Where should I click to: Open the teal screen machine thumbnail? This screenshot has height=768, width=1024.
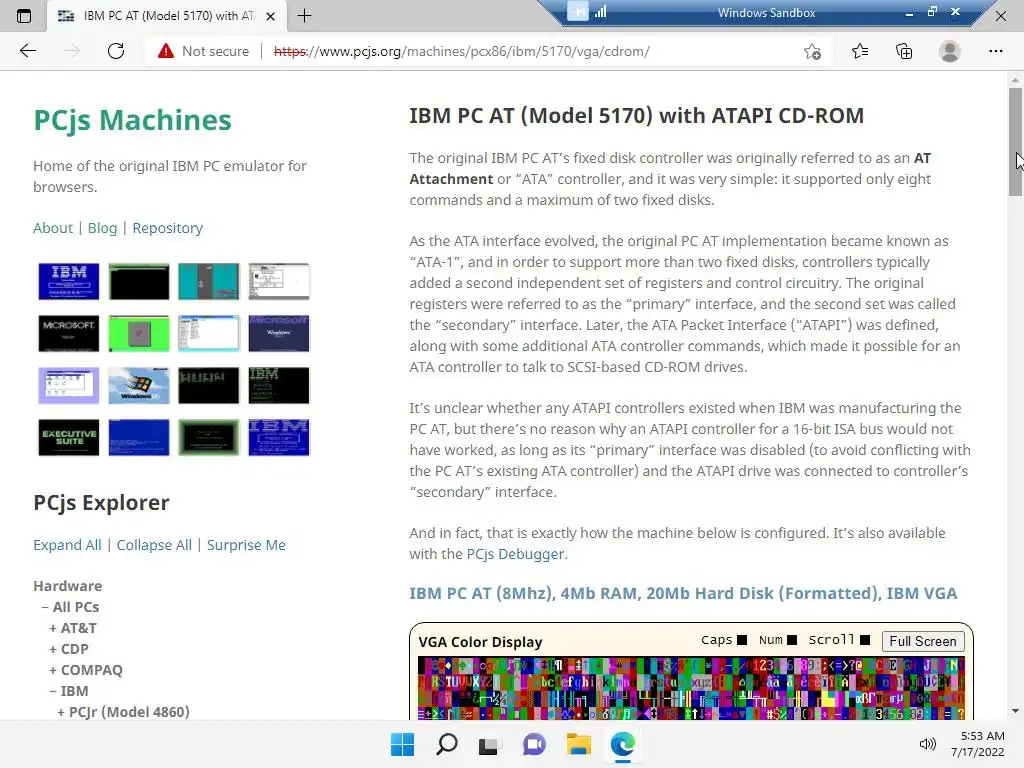click(x=208, y=281)
